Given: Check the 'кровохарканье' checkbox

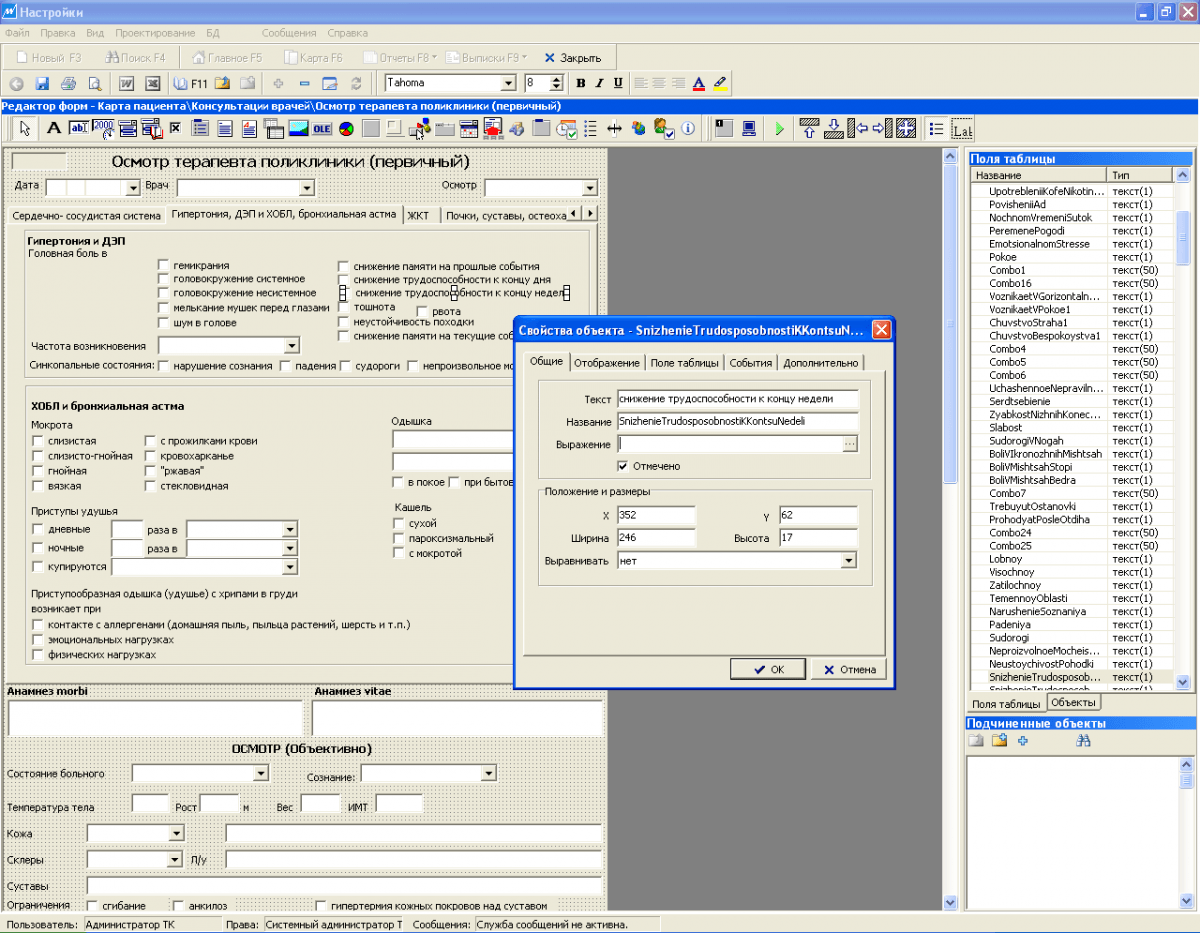Looking at the screenshot, I should (150, 456).
